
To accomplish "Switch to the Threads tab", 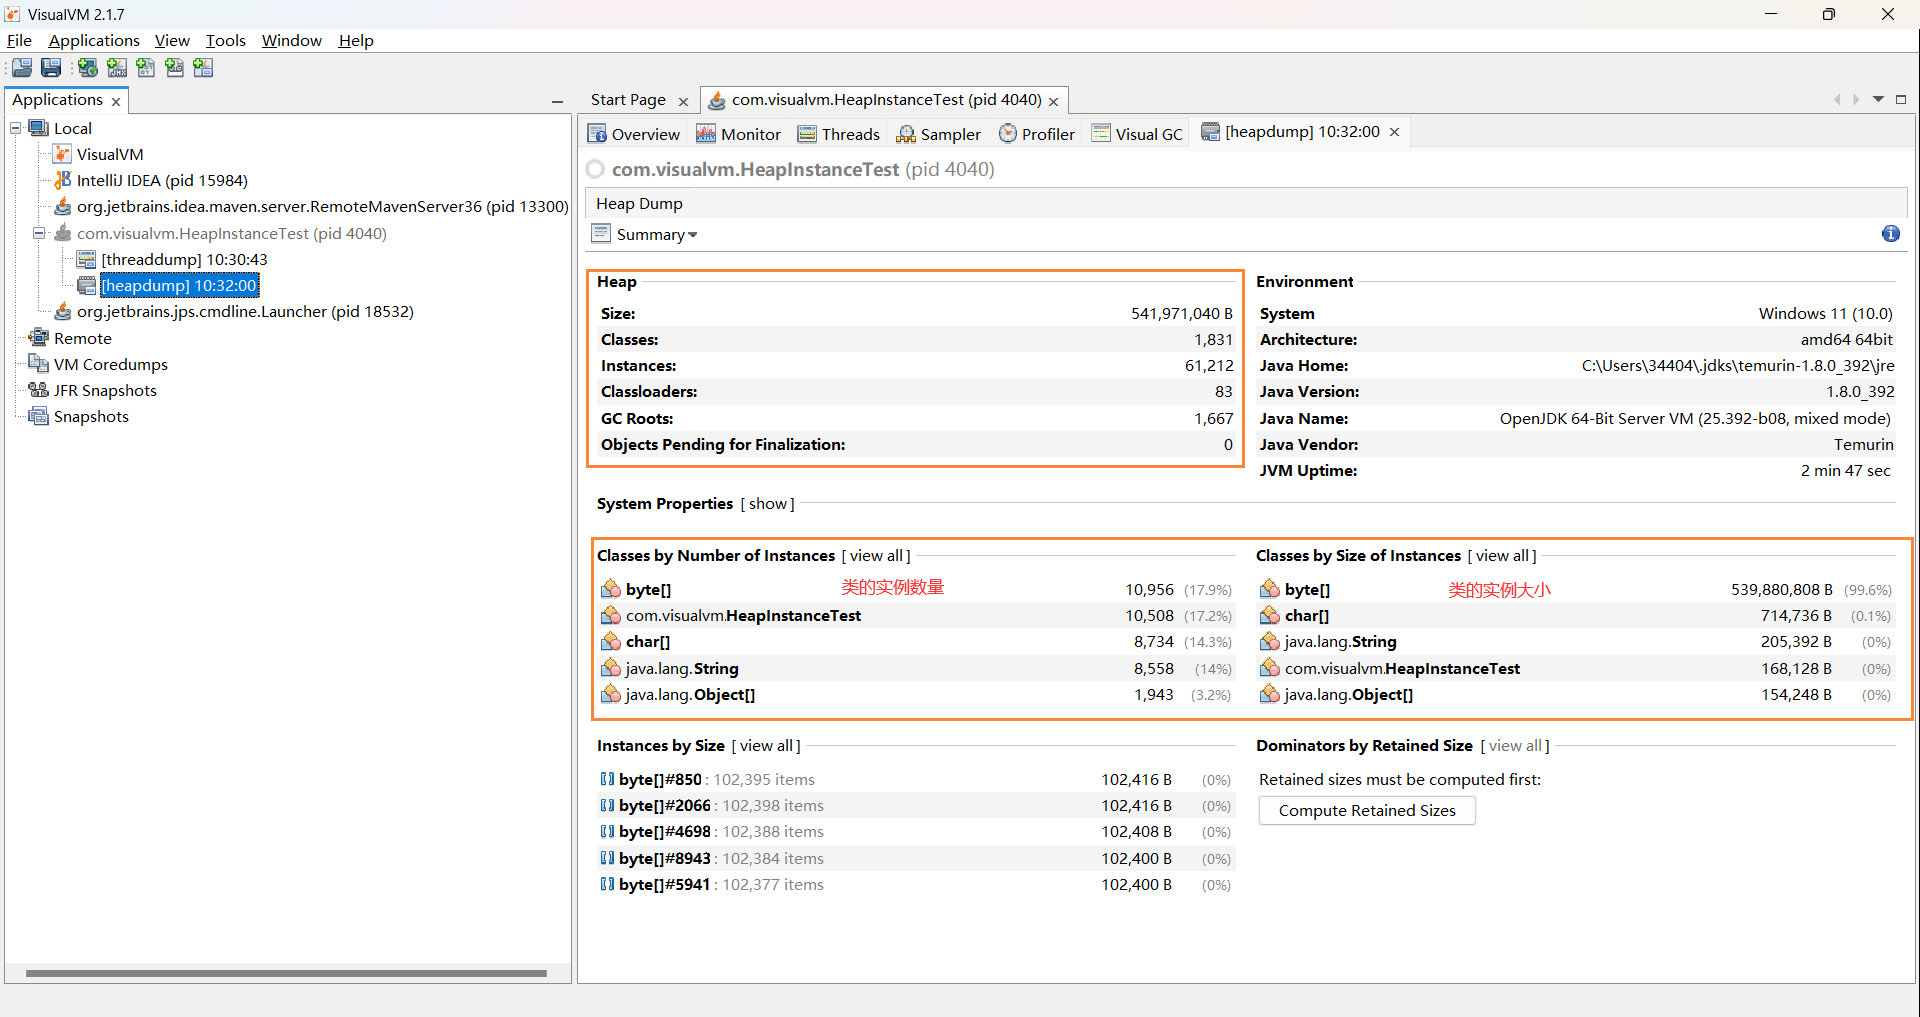I will (x=838, y=134).
